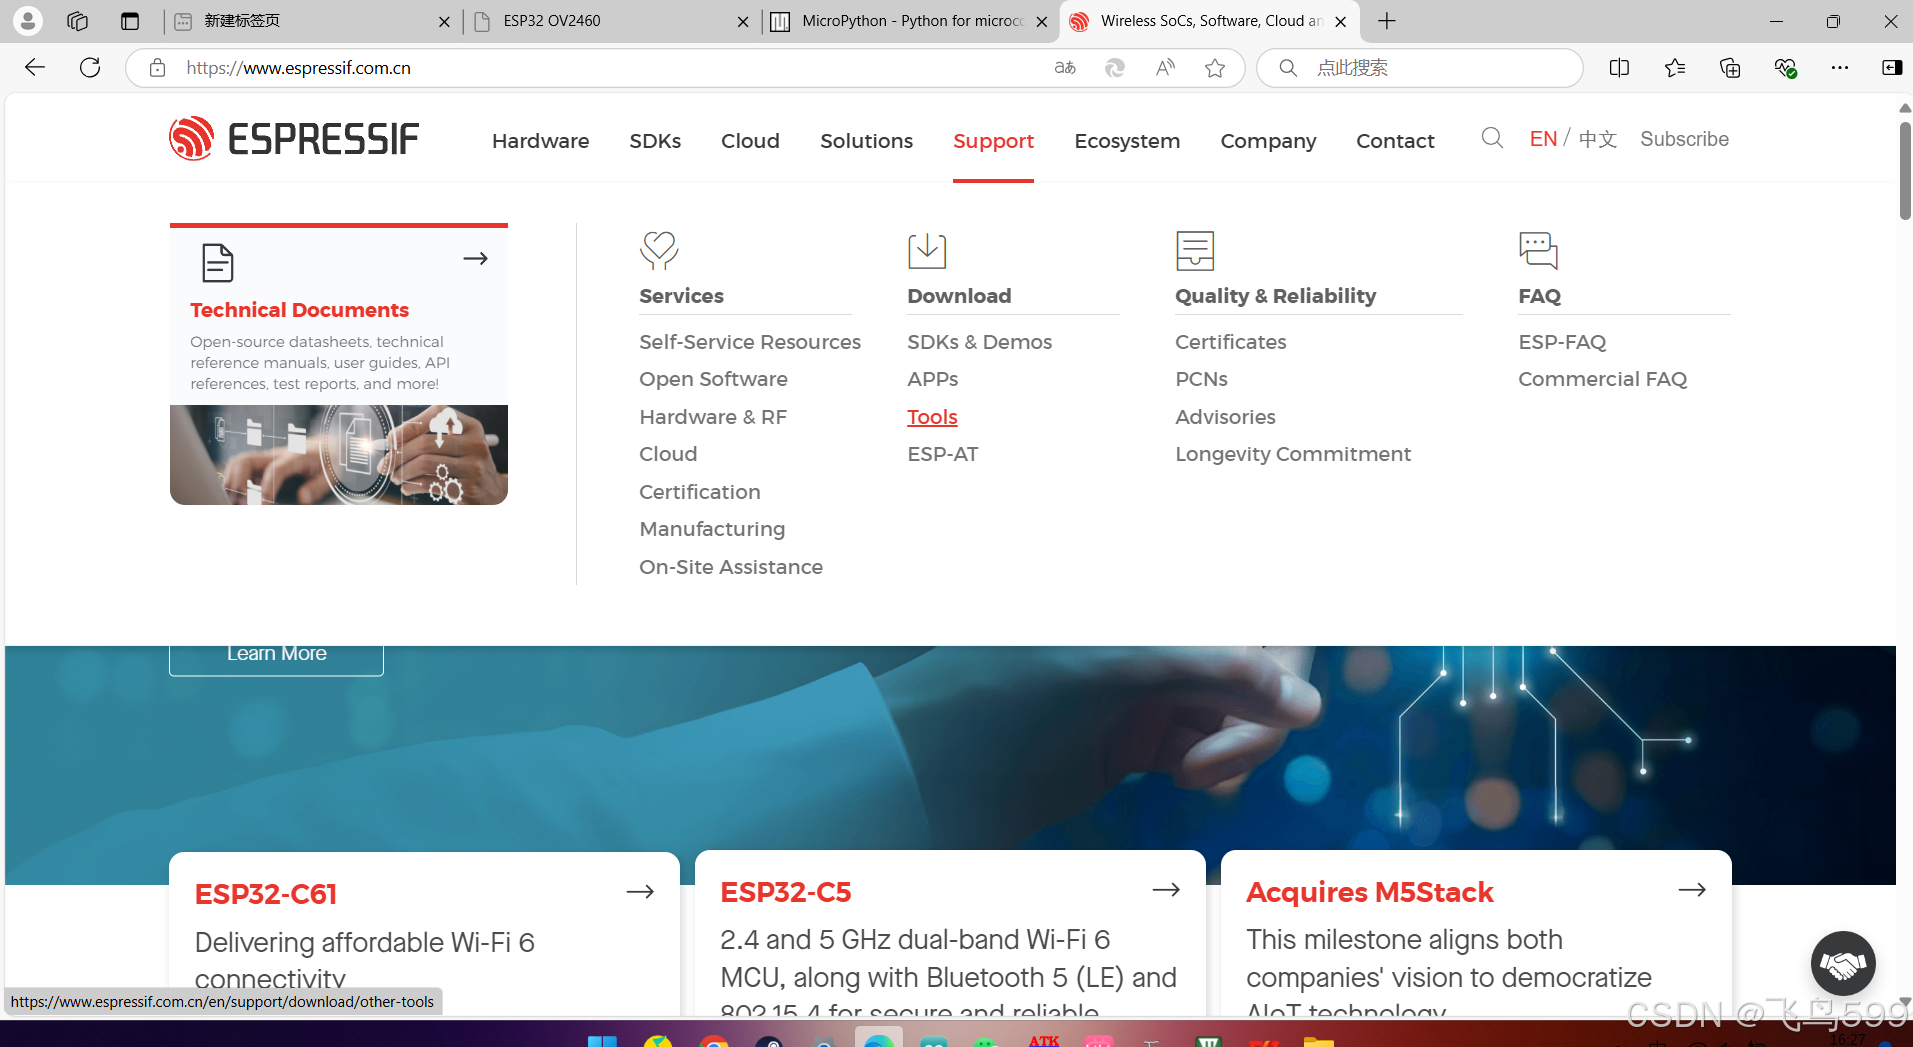This screenshot has width=1913, height=1047.
Task: Open the Certification link
Action: coord(700,492)
